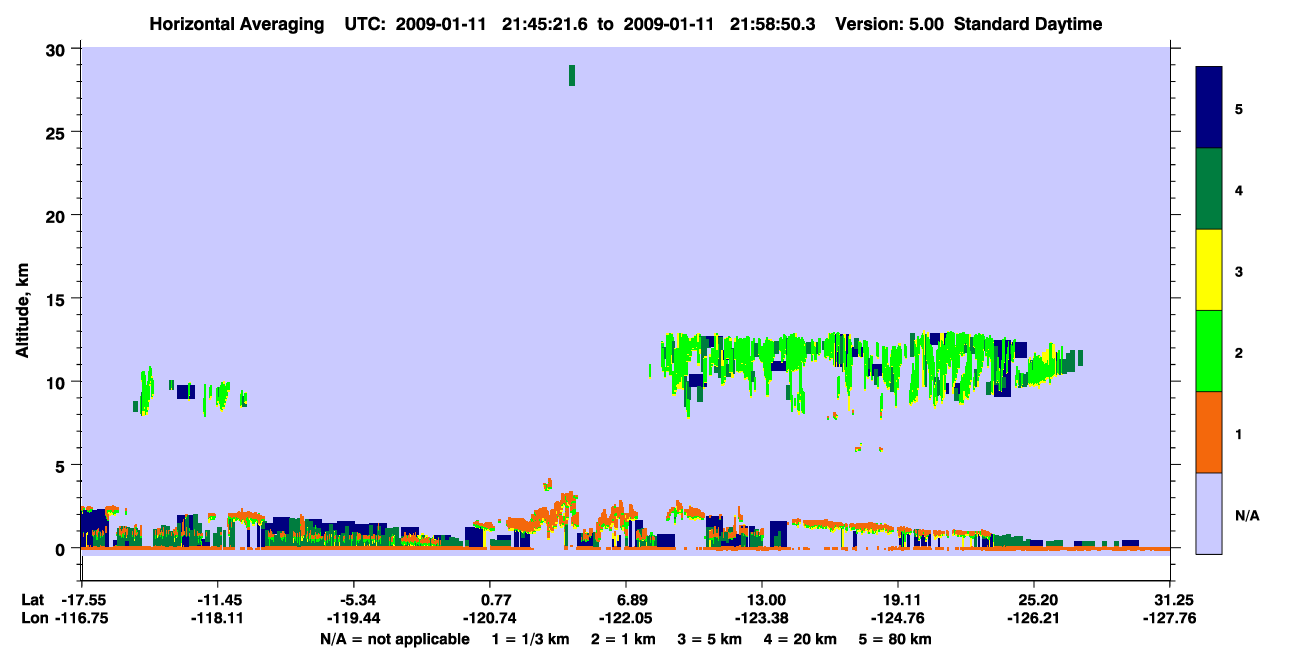
Task: Click longitude value '-122.05'
Action: (x=626, y=618)
